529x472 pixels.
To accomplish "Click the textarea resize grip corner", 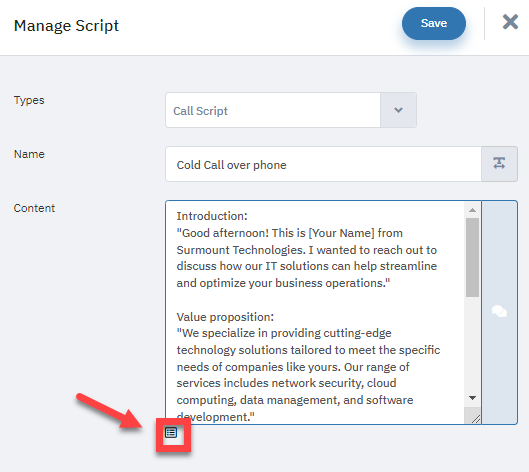I will (x=475, y=418).
